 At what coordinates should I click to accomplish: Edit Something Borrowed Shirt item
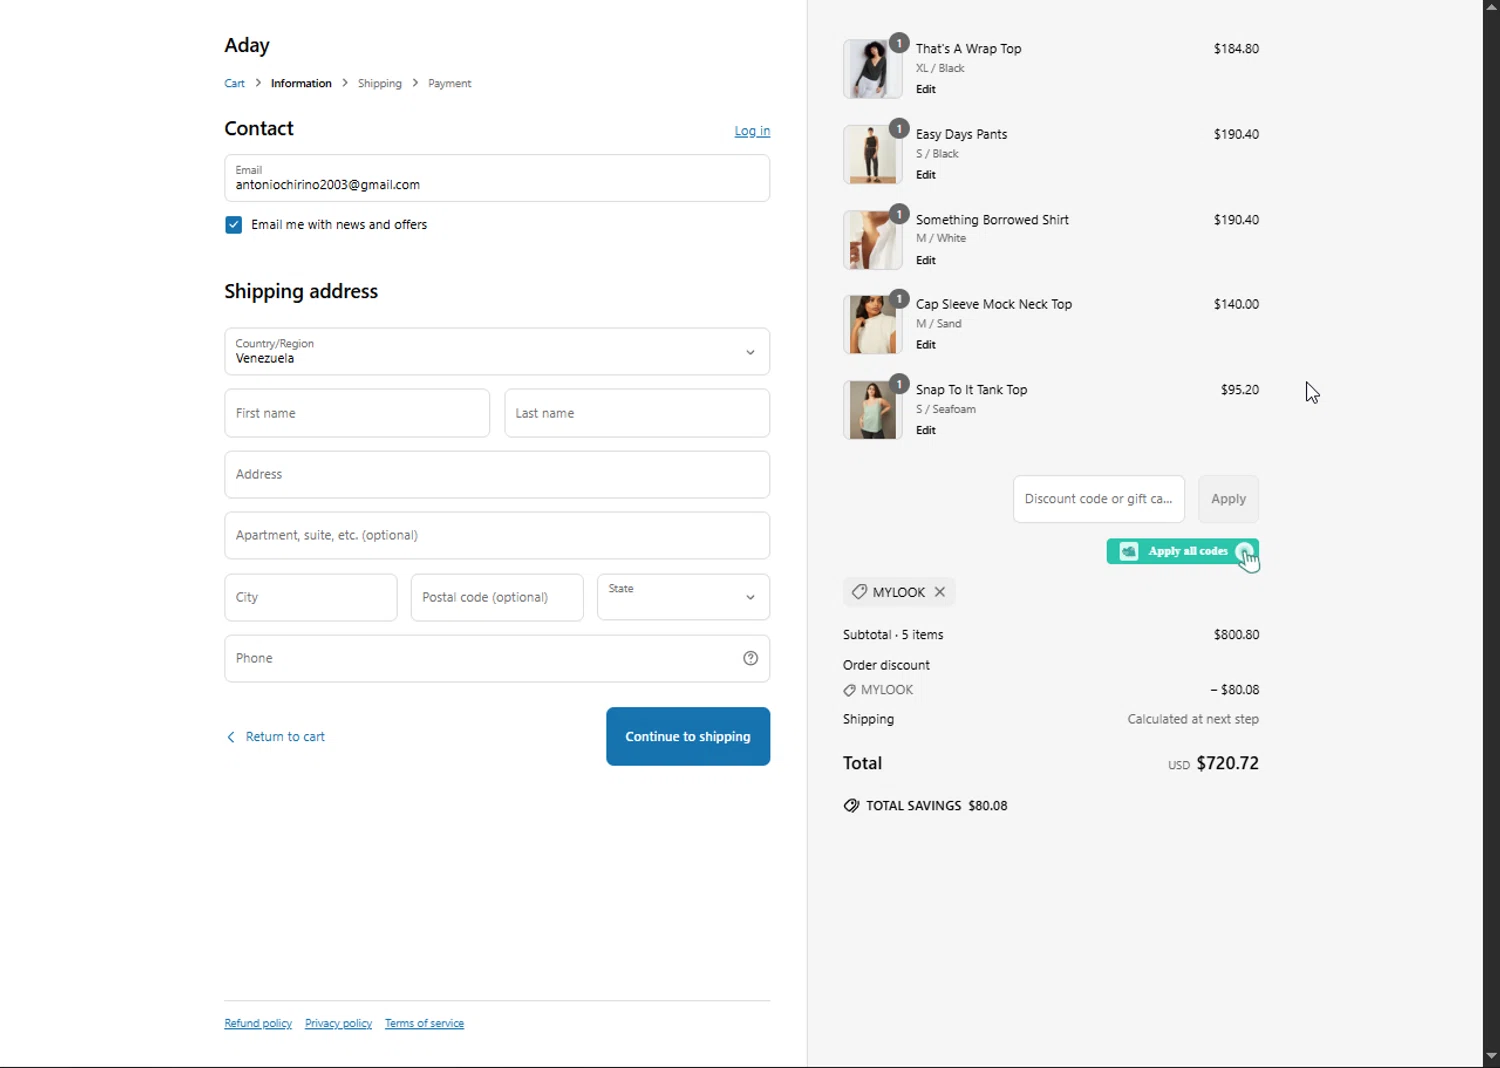(x=926, y=260)
